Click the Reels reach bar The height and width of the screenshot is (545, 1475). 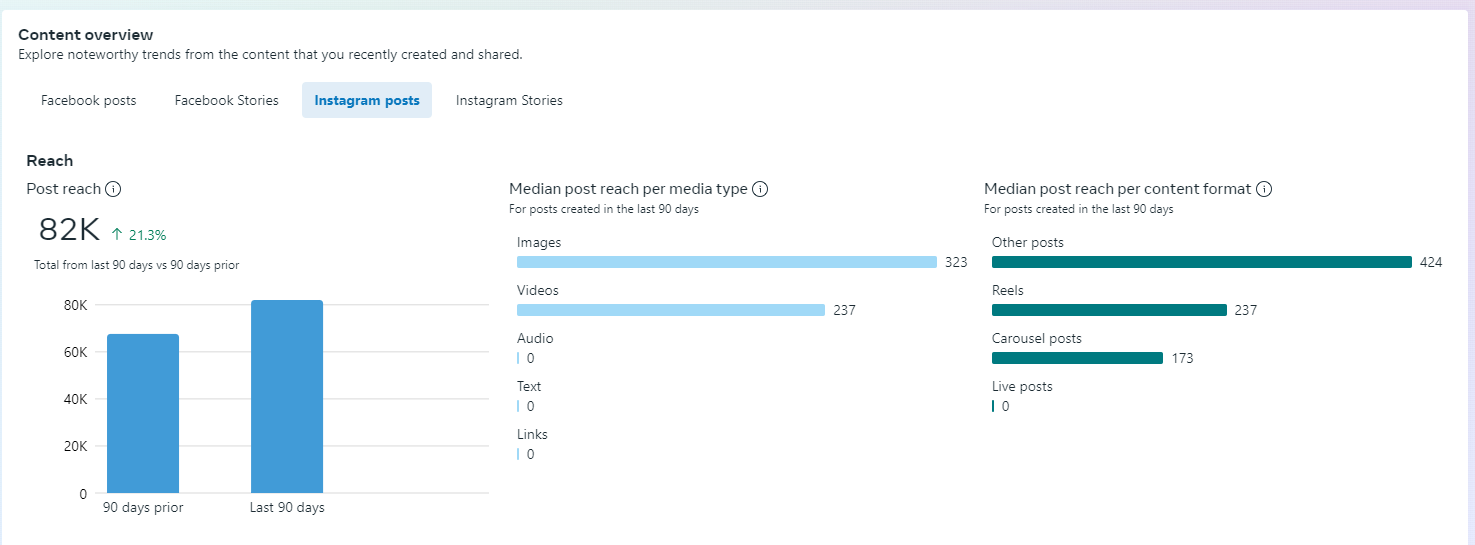1109,310
